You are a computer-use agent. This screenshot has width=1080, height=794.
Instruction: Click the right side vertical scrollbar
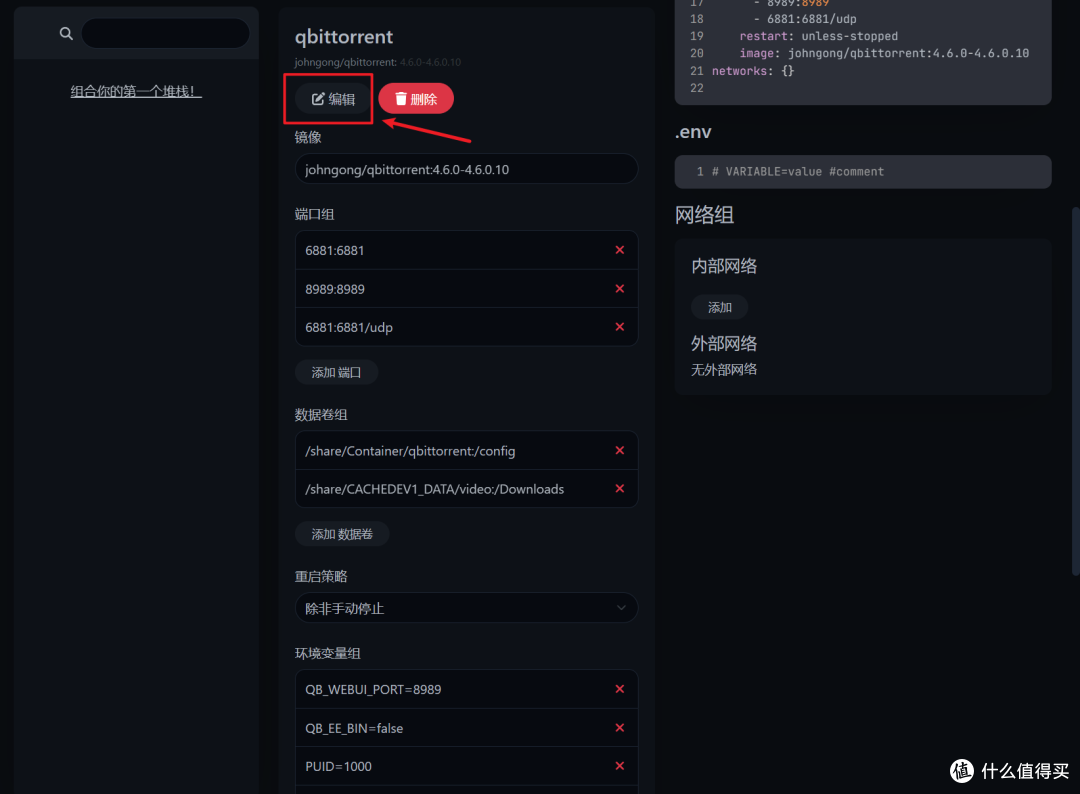[x=1075, y=391]
